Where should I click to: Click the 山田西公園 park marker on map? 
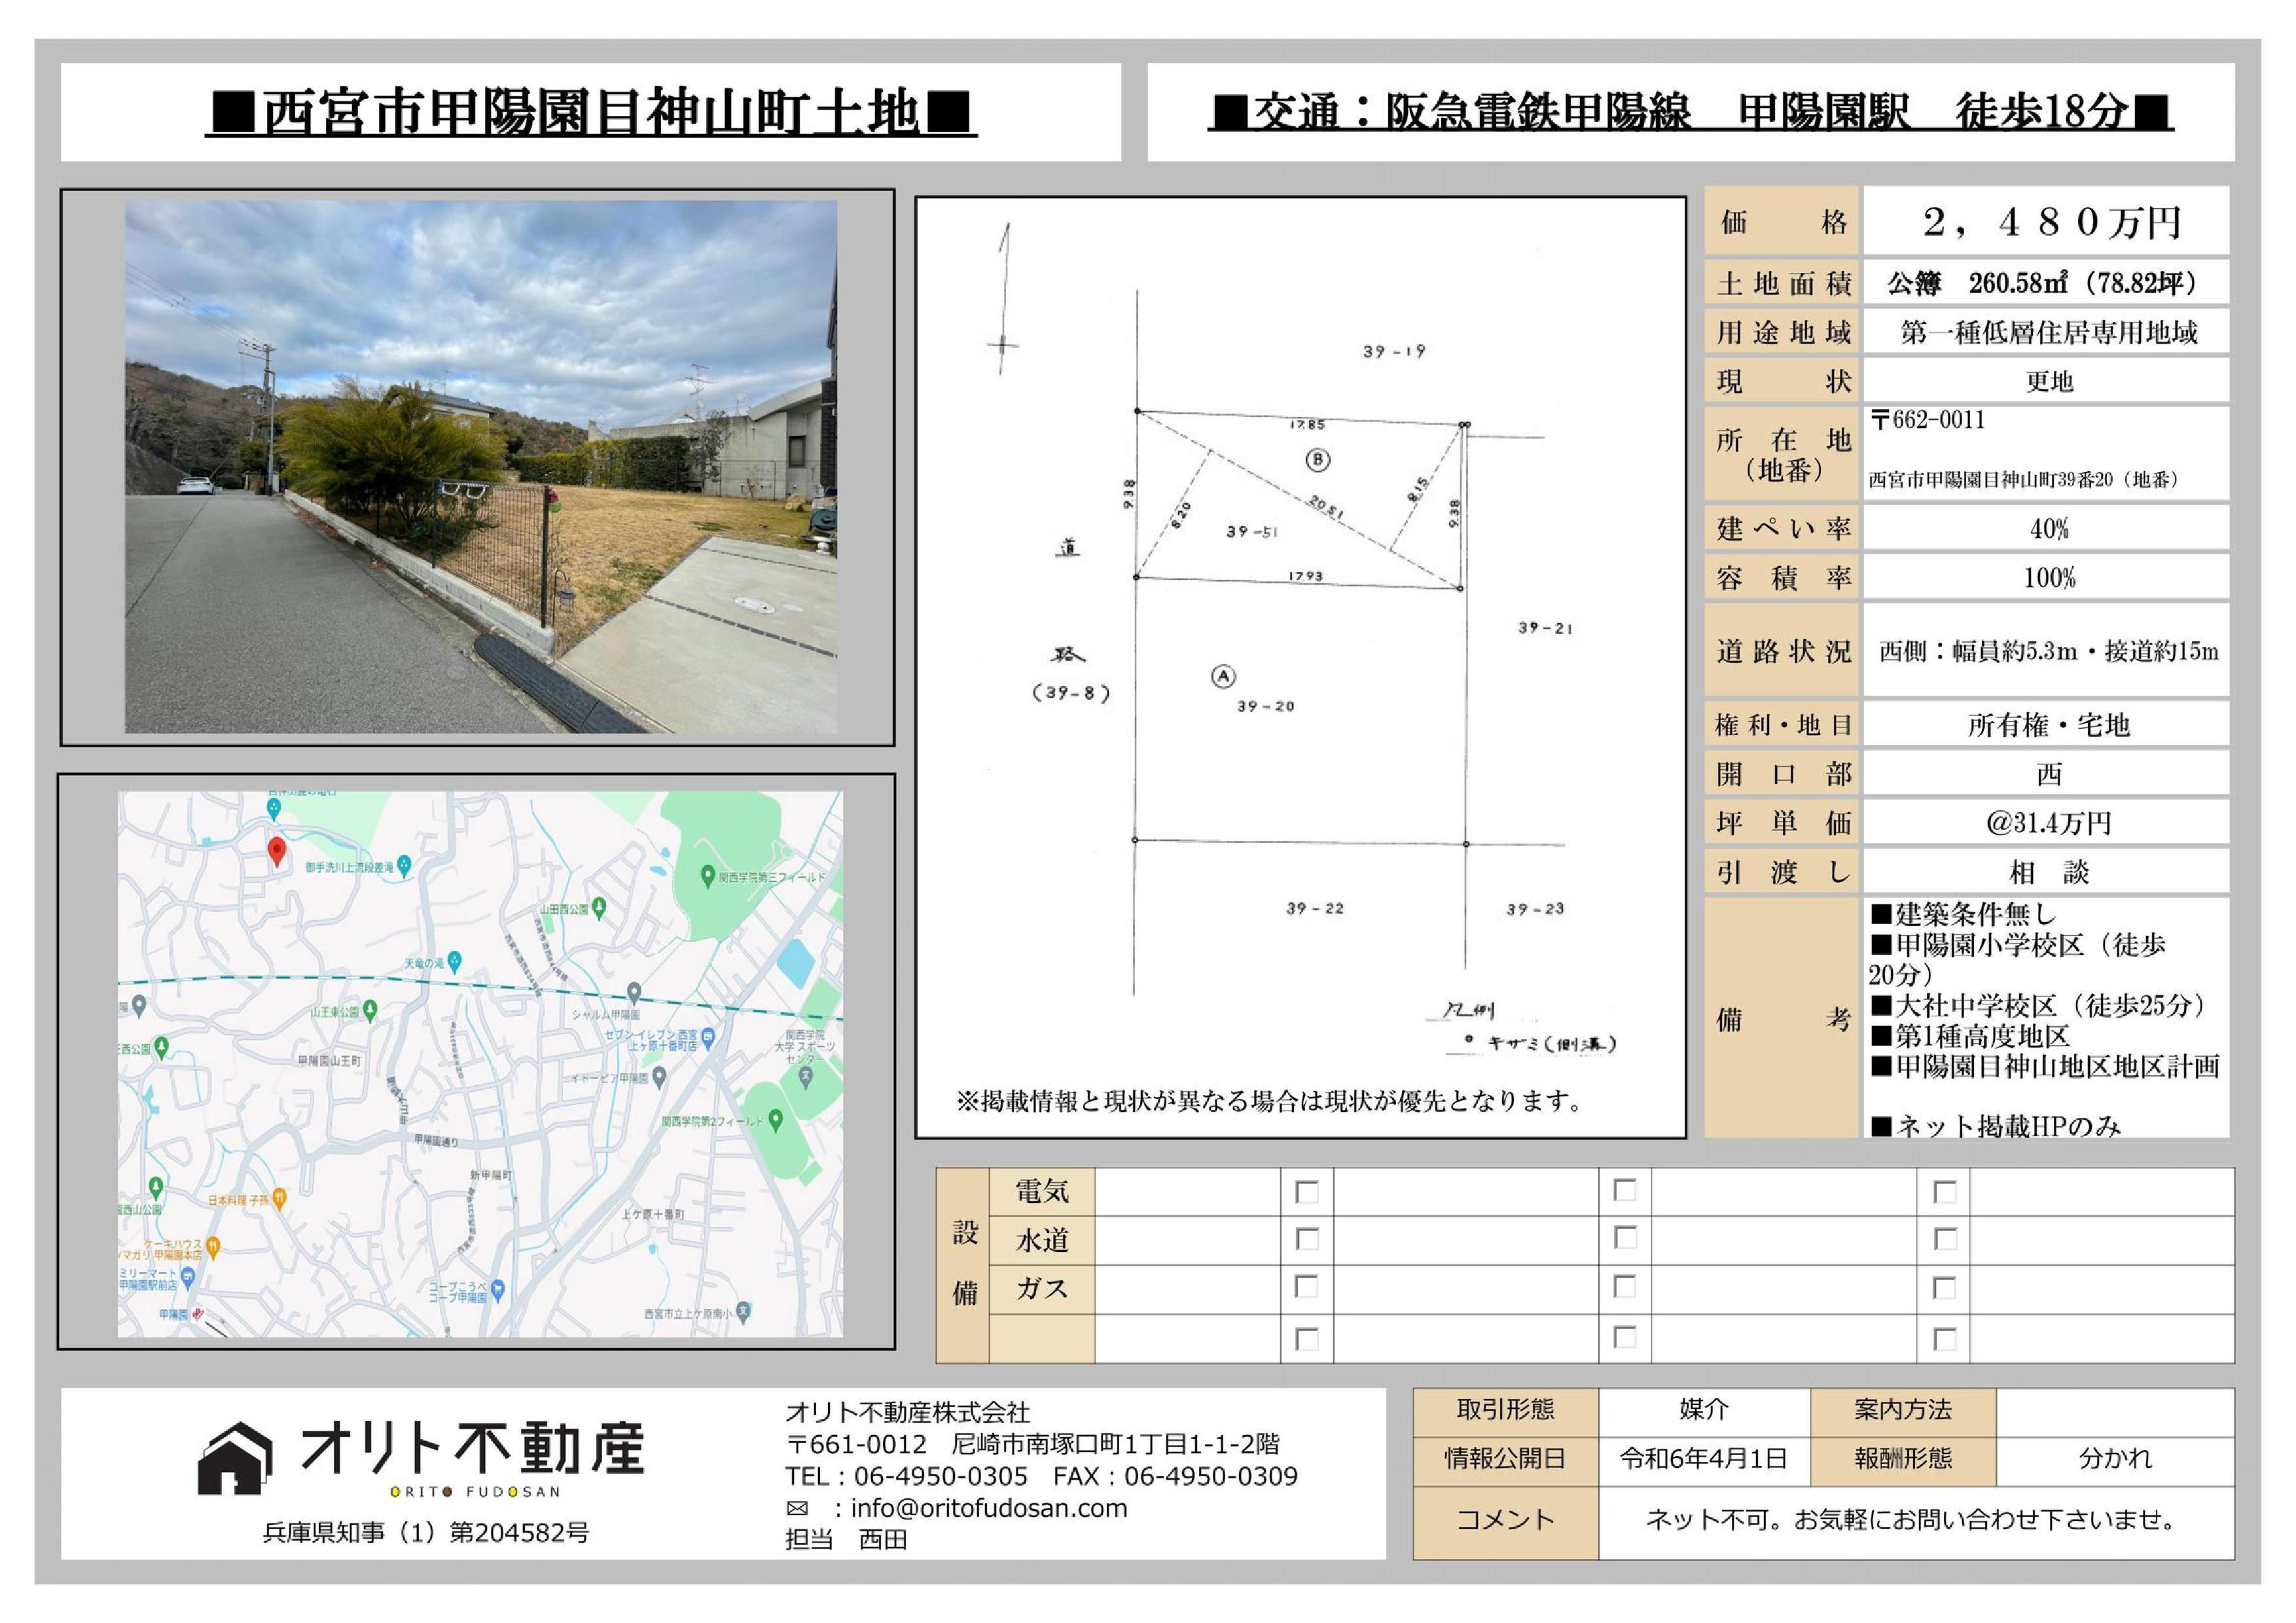coord(599,908)
